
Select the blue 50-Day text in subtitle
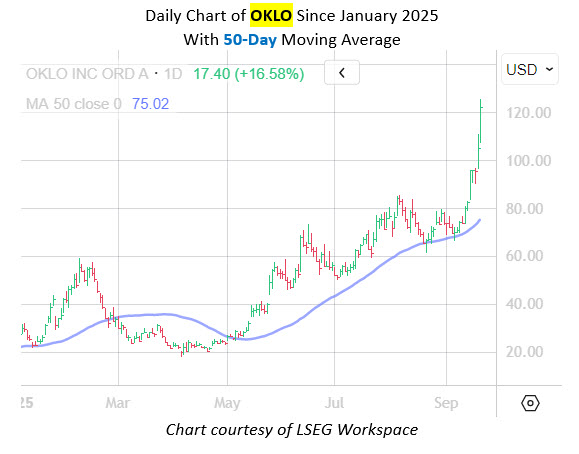point(250,40)
